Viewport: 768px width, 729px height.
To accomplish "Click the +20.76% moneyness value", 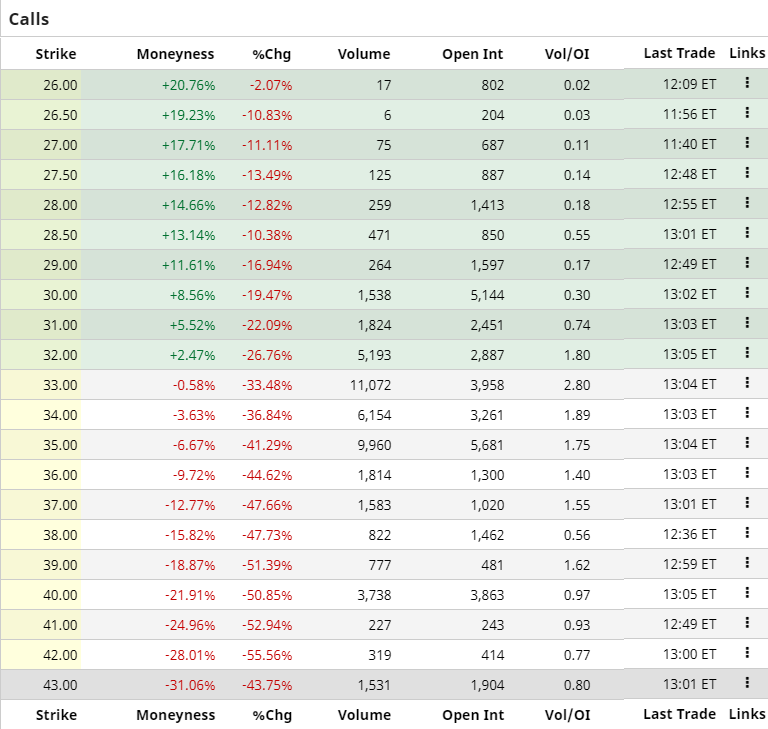I will 189,85.
